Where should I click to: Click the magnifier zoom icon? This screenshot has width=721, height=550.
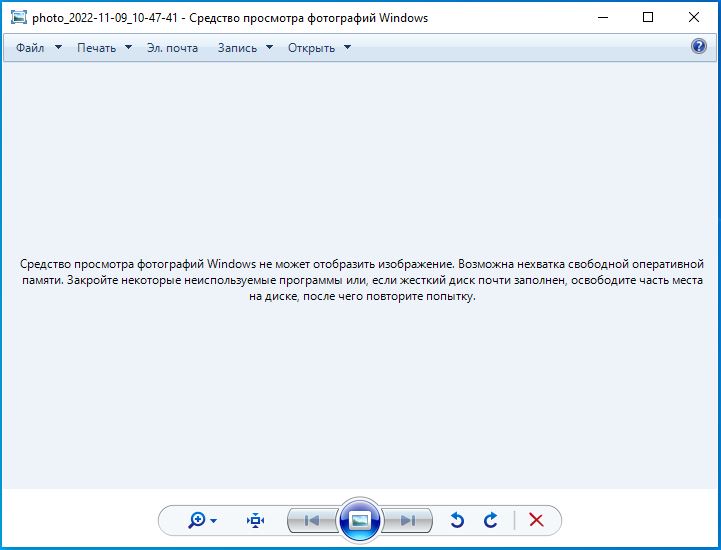click(197, 521)
